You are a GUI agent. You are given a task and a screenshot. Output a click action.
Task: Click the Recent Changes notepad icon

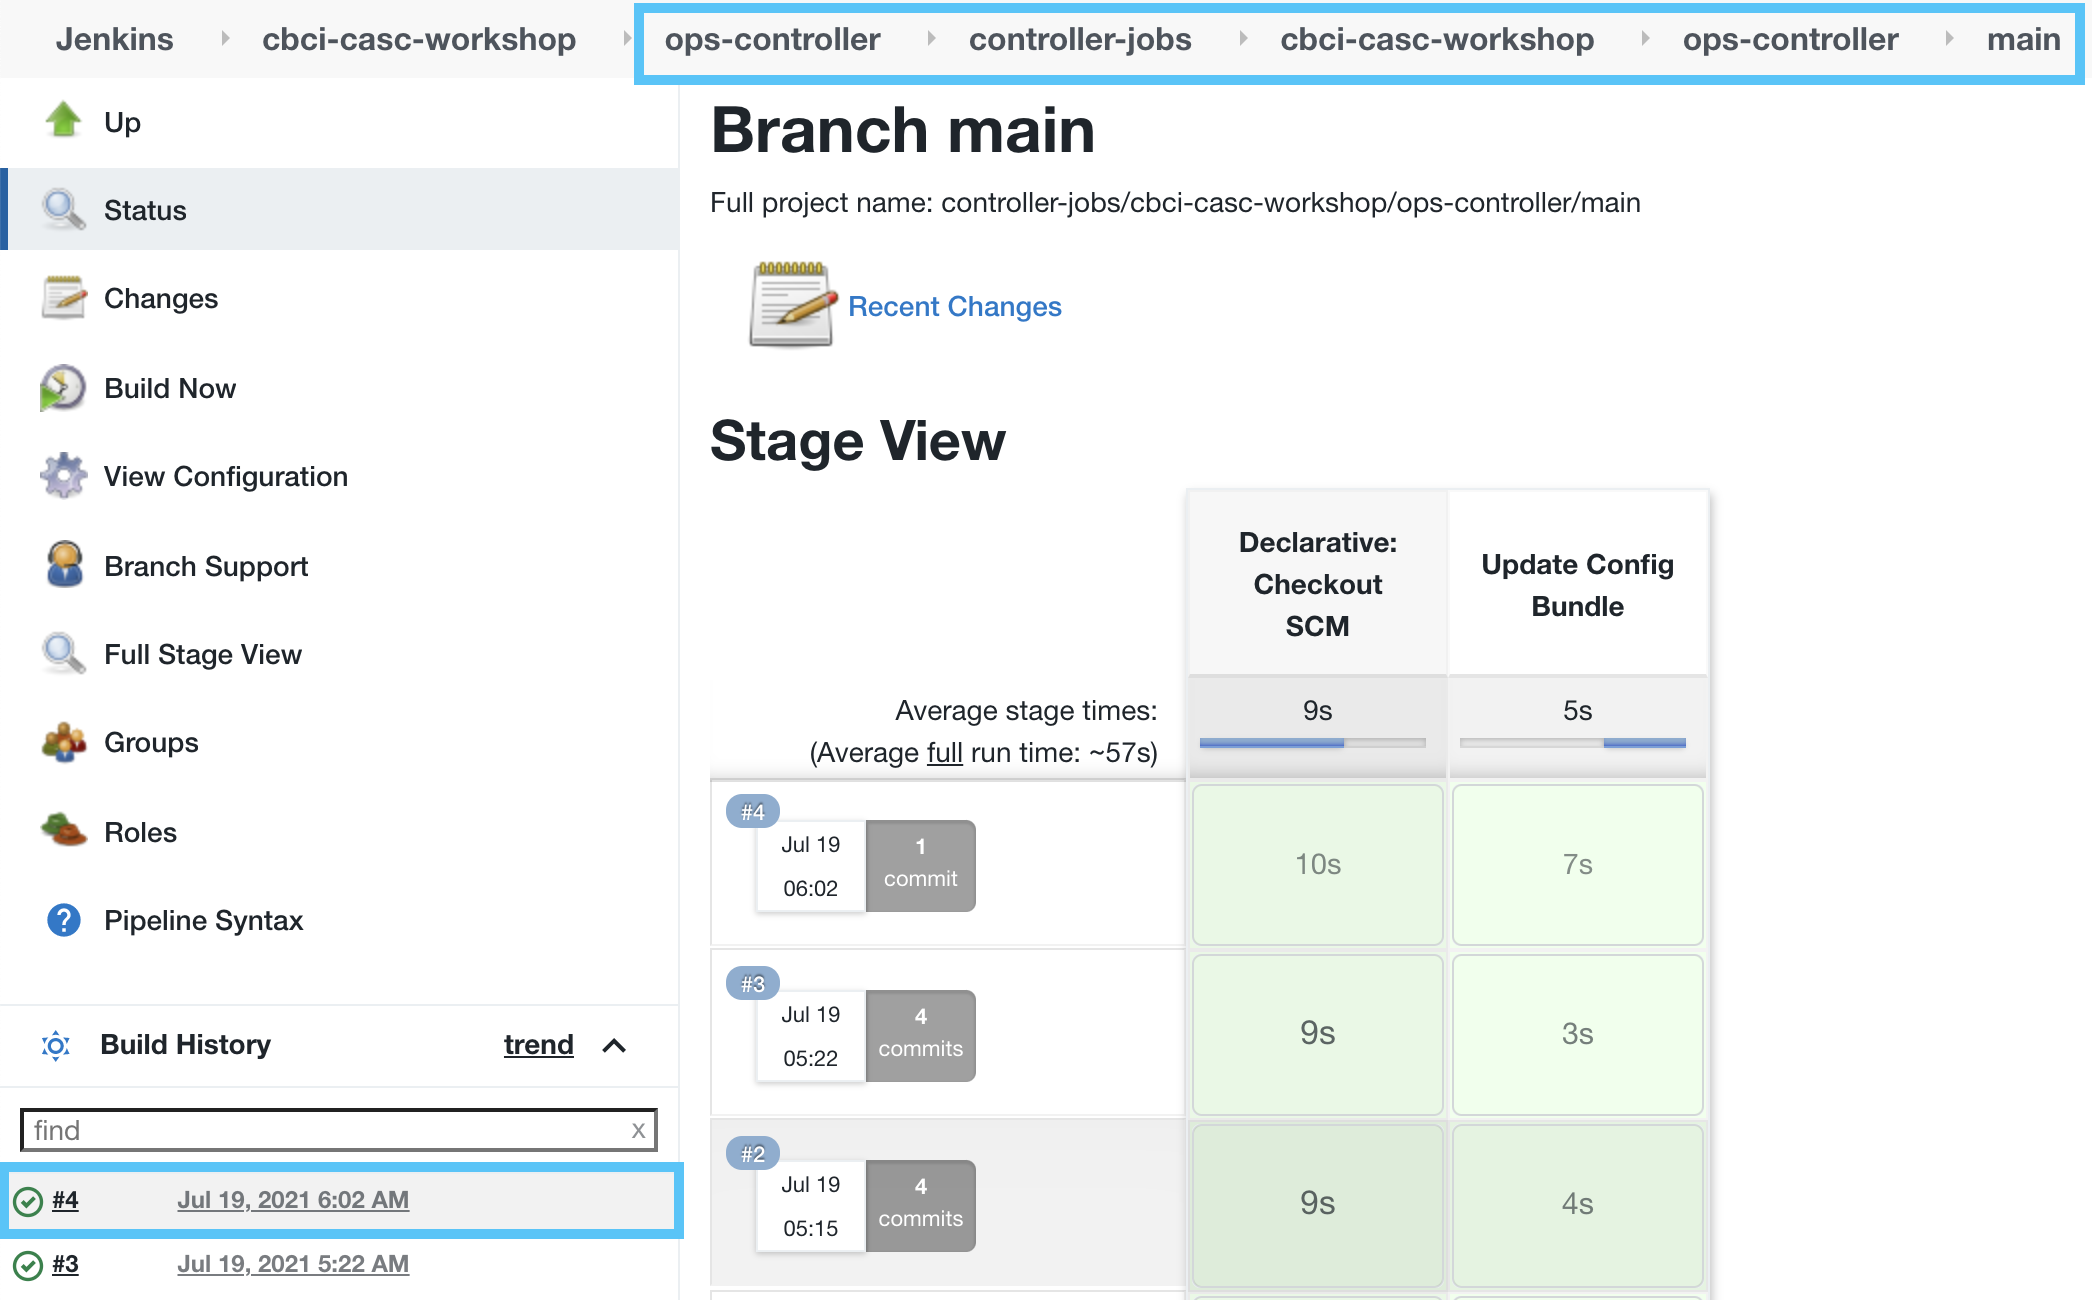[x=791, y=306]
